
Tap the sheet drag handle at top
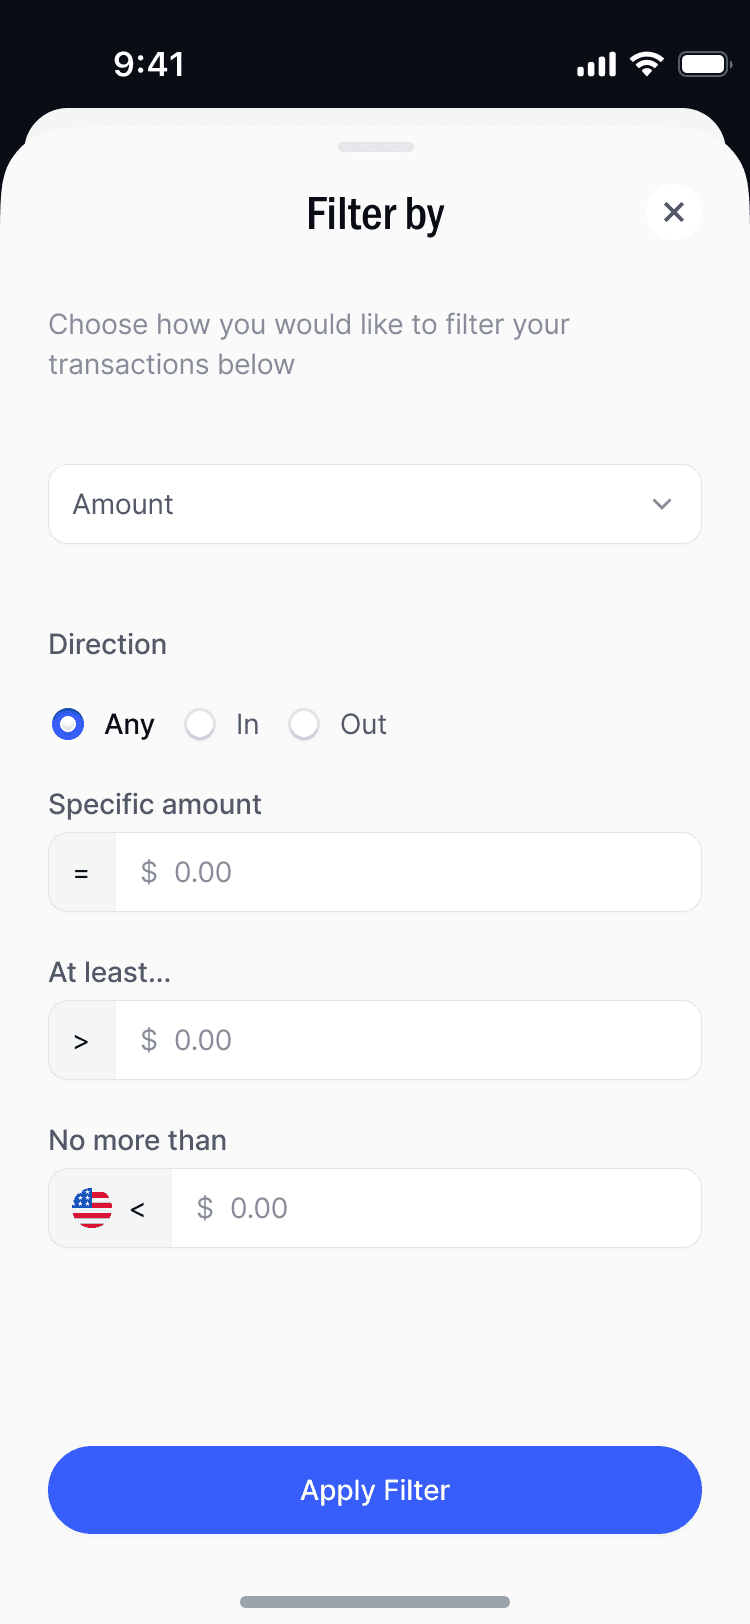click(376, 147)
